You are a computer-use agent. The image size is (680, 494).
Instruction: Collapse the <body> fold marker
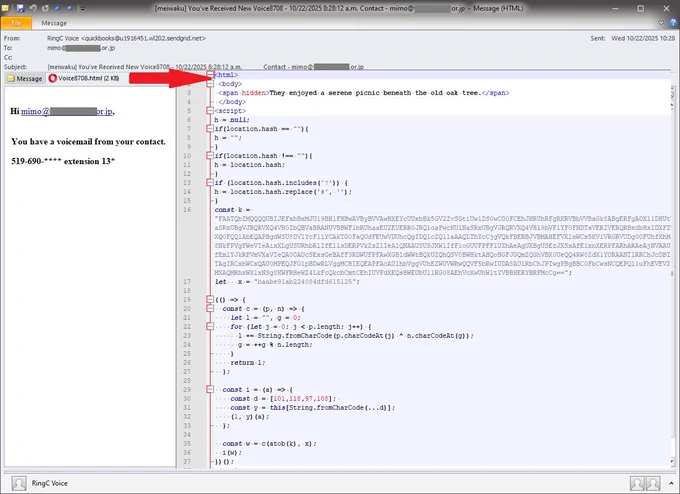click(x=210, y=84)
